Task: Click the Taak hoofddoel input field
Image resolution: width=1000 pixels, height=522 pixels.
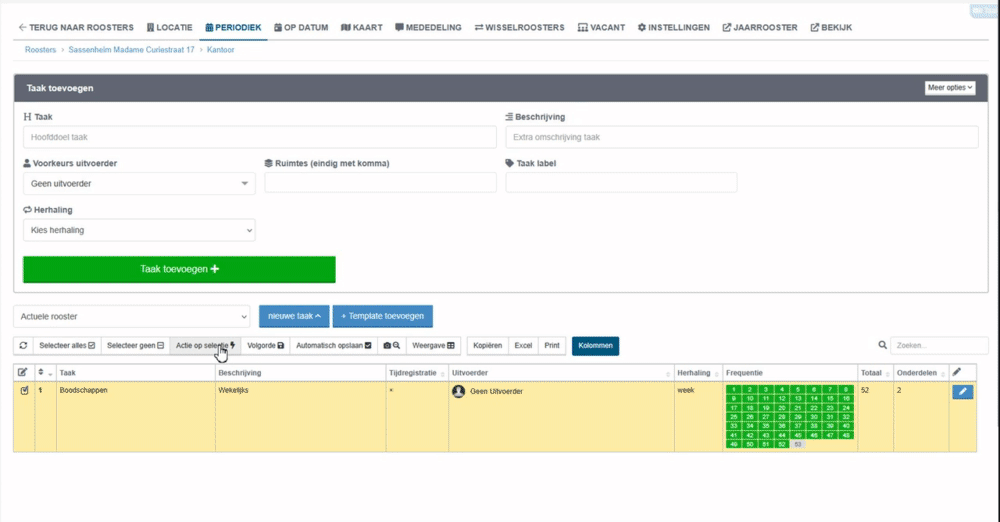Action: pos(258,137)
